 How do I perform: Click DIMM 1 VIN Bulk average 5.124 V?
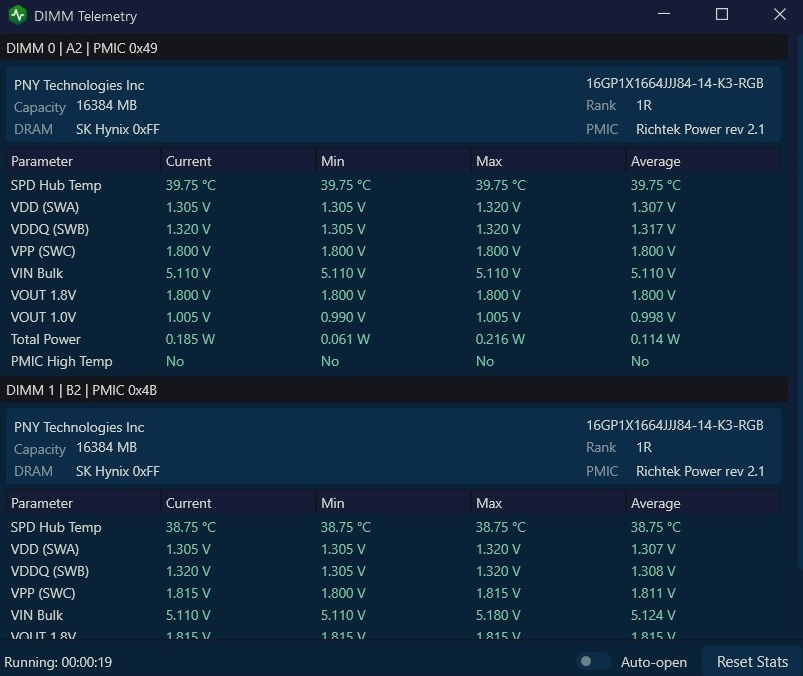(653, 615)
